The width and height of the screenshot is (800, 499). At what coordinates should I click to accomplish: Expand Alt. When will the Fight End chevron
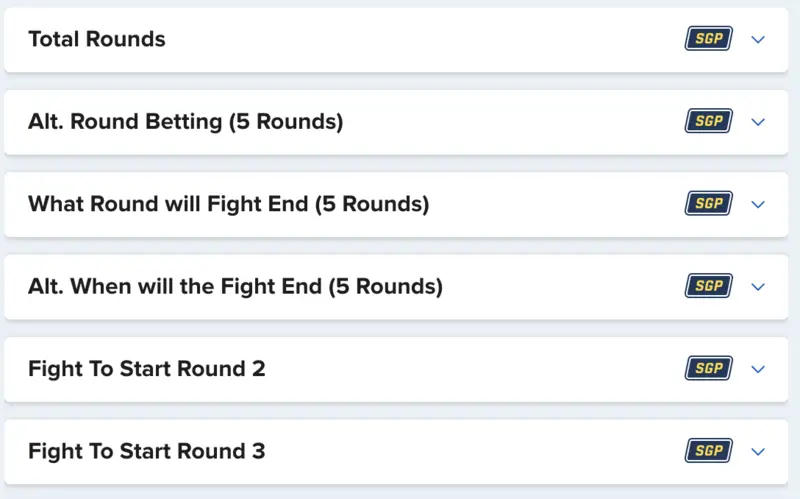[x=757, y=286]
